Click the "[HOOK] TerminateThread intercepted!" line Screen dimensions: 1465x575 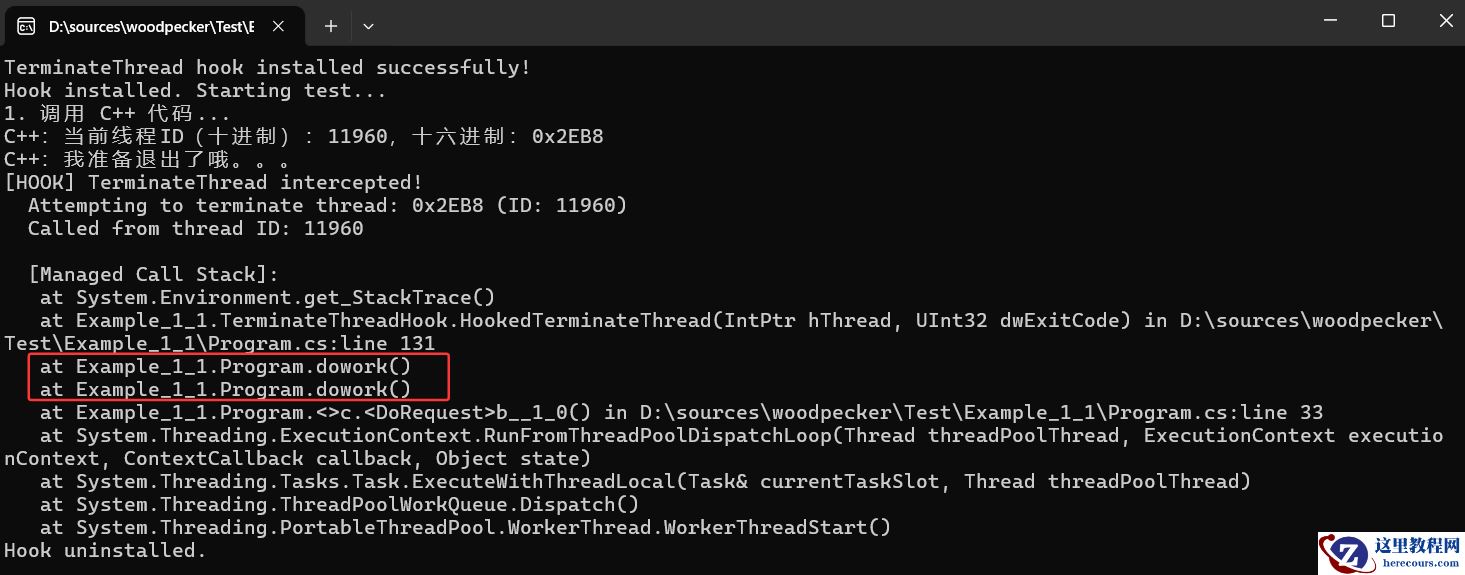click(x=214, y=182)
